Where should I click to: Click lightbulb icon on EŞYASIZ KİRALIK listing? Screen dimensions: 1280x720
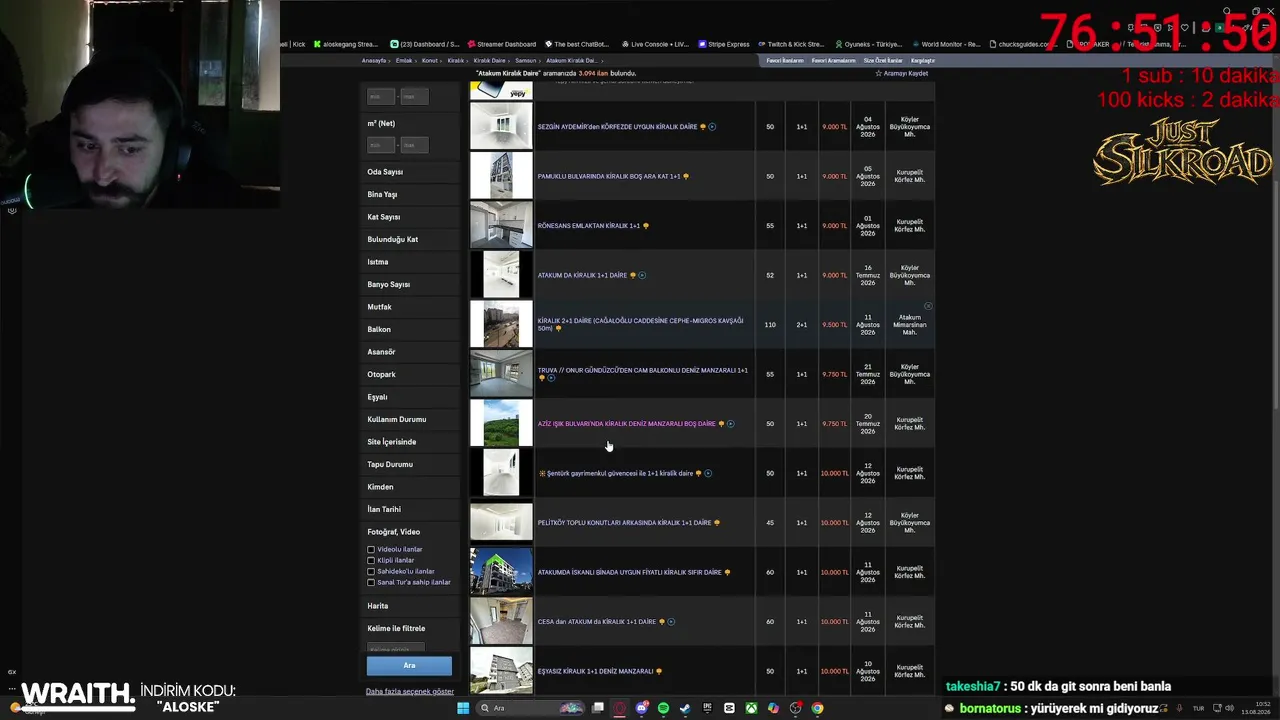658,671
